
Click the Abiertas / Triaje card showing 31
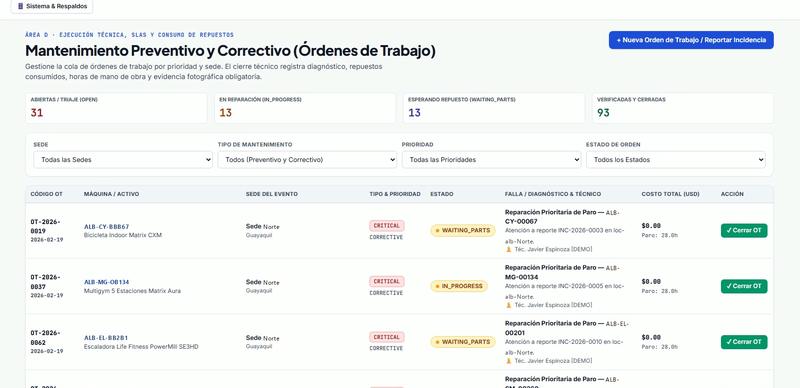coord(116,108)
